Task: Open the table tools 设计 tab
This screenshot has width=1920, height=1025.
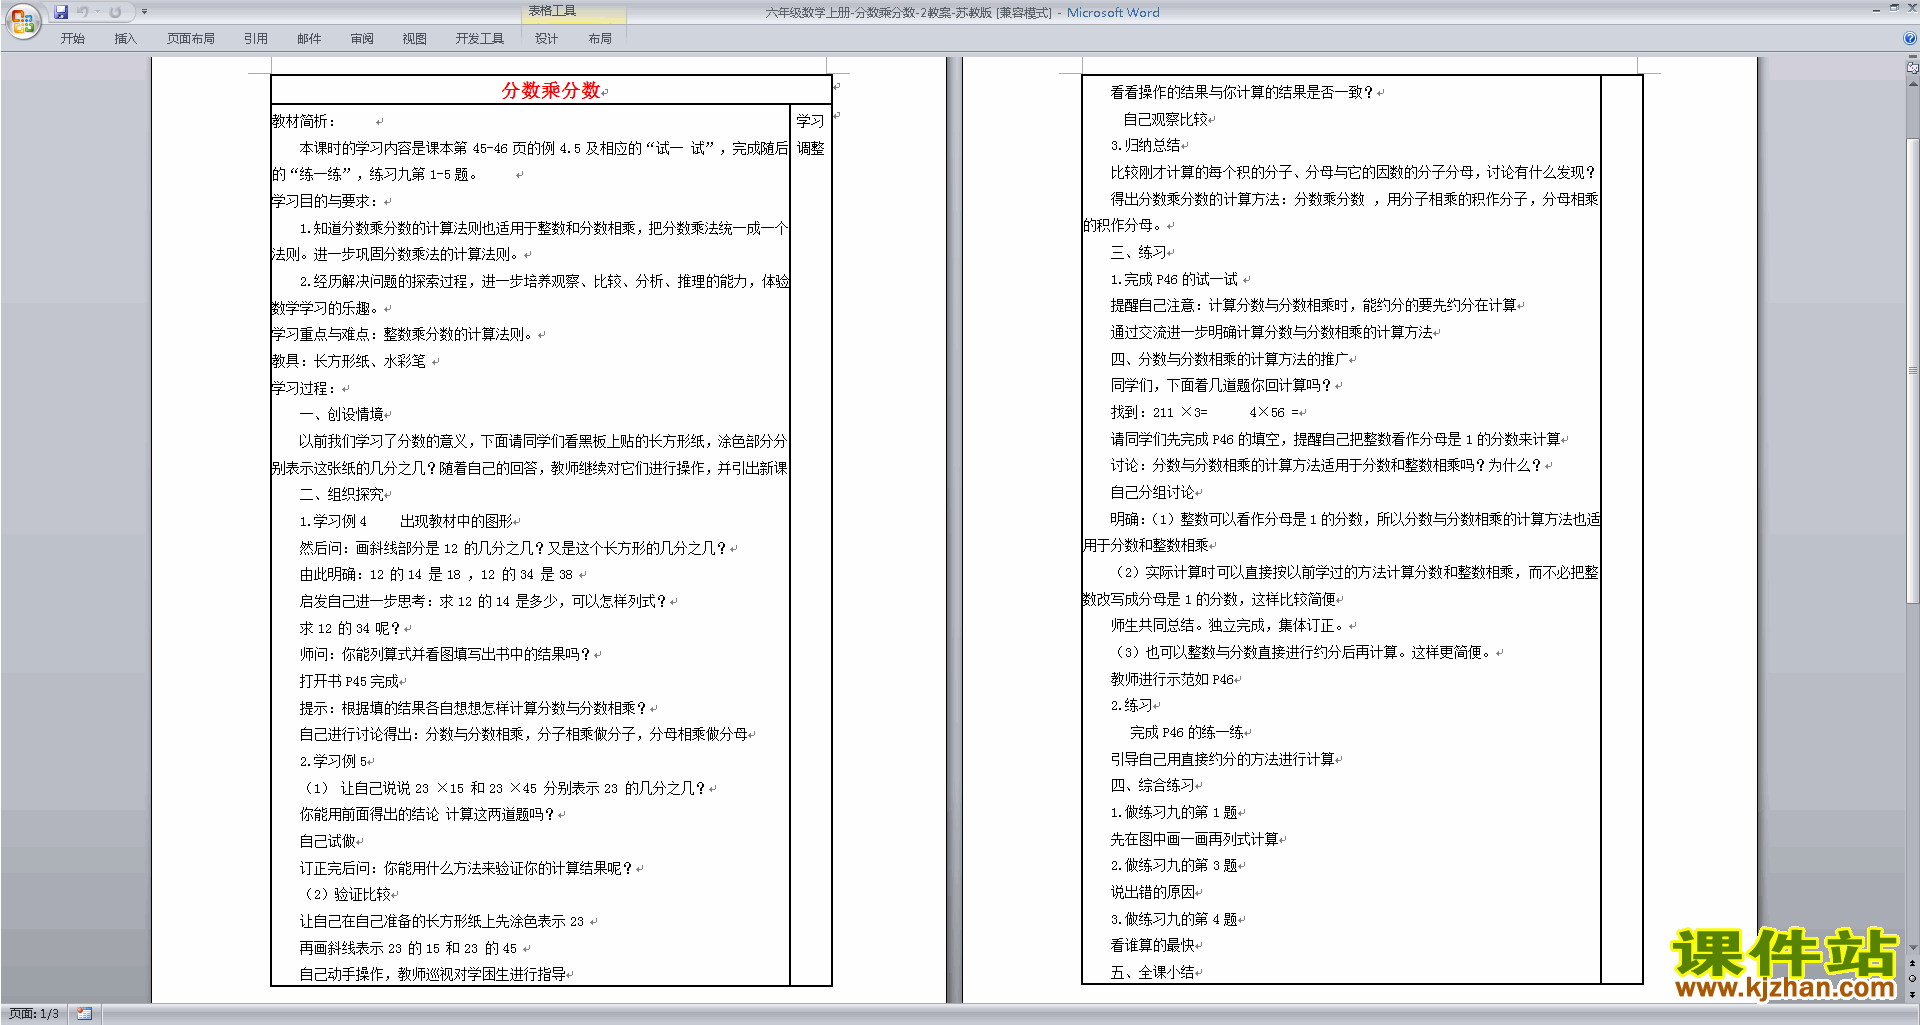Action: (546, 39)
